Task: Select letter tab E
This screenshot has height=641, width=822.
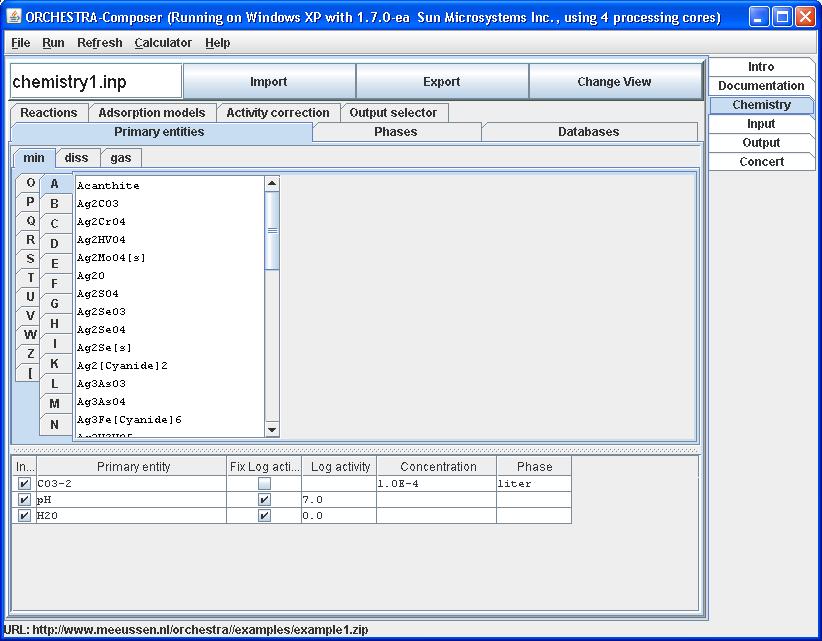Action: (55, 264)
